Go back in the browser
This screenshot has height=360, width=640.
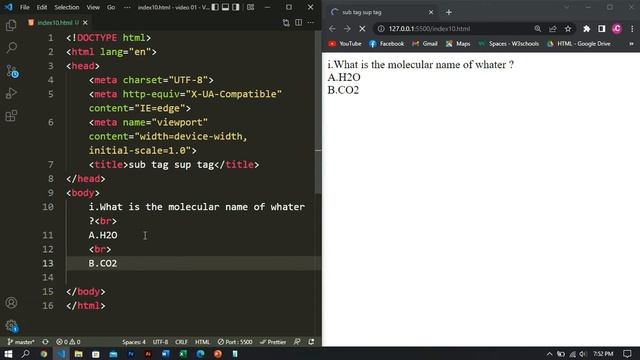(x=332, y=29)
